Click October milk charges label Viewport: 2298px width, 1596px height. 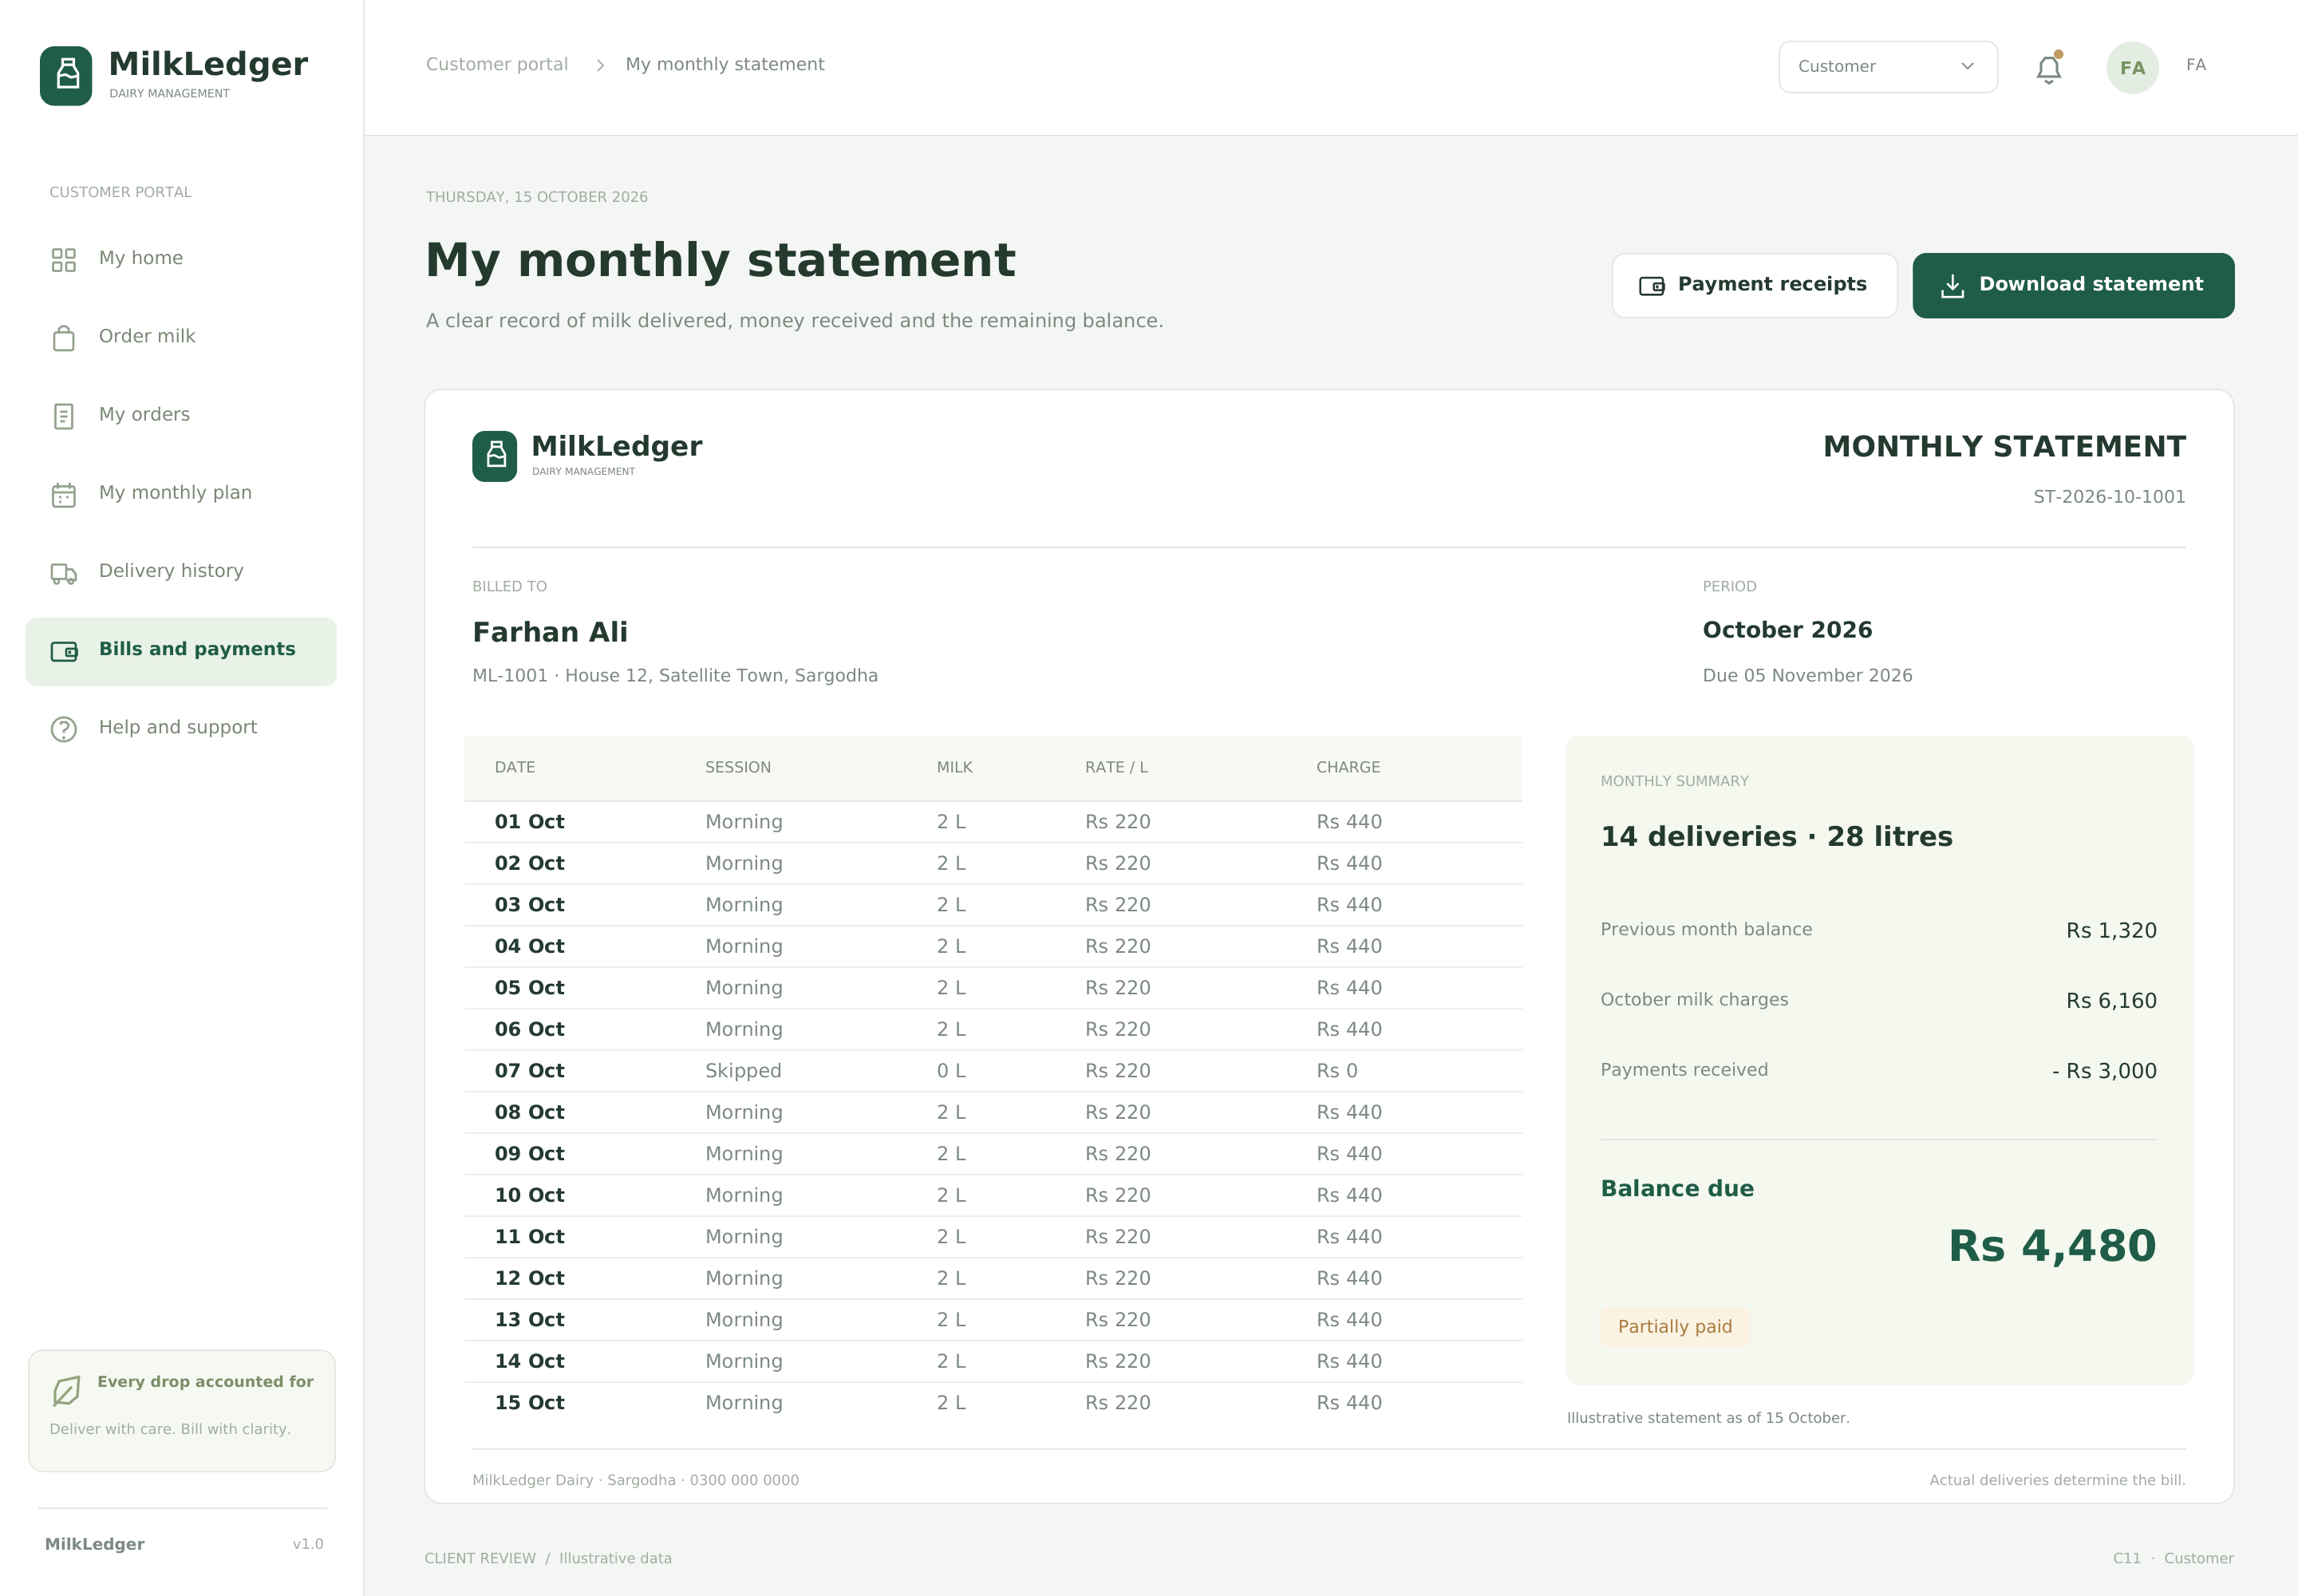[1694, 1000]
